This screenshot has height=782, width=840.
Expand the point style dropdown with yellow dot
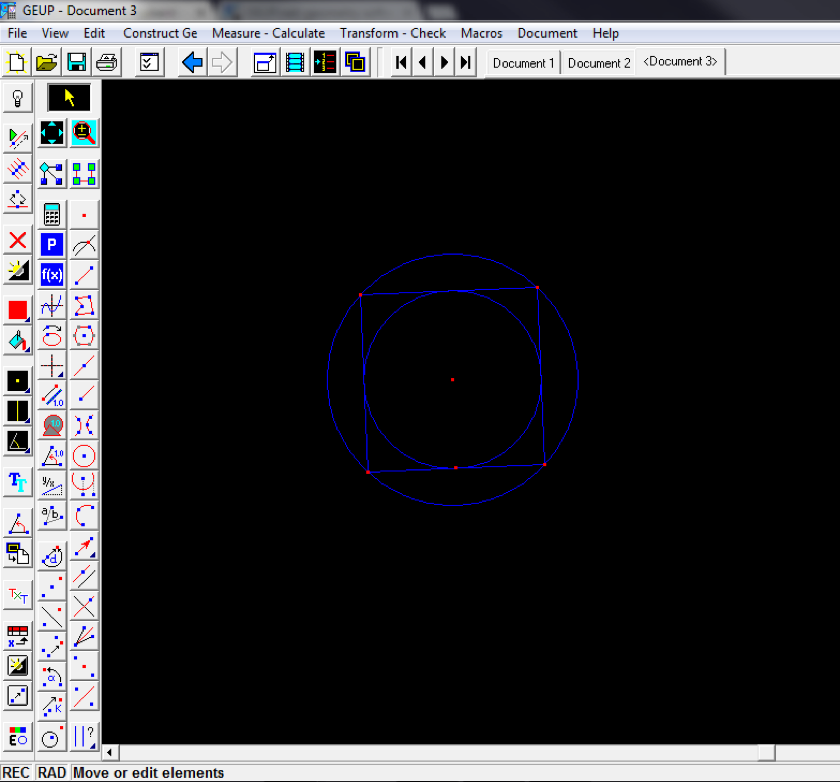coord(18,381)
